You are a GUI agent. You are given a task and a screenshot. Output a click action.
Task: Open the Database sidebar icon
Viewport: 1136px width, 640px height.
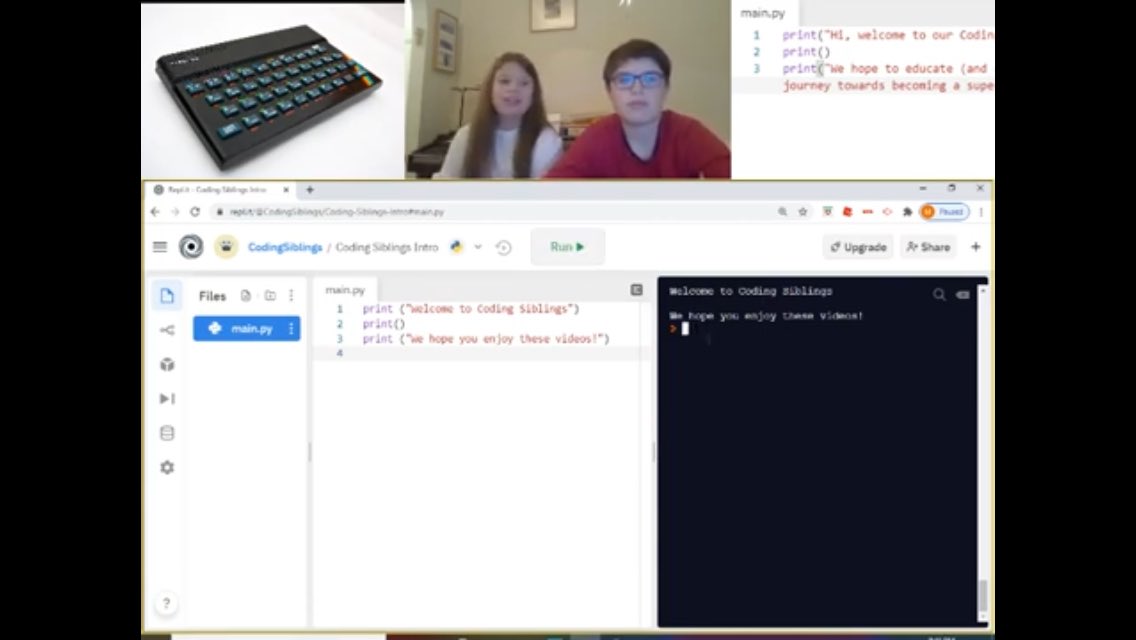point(167,433)
